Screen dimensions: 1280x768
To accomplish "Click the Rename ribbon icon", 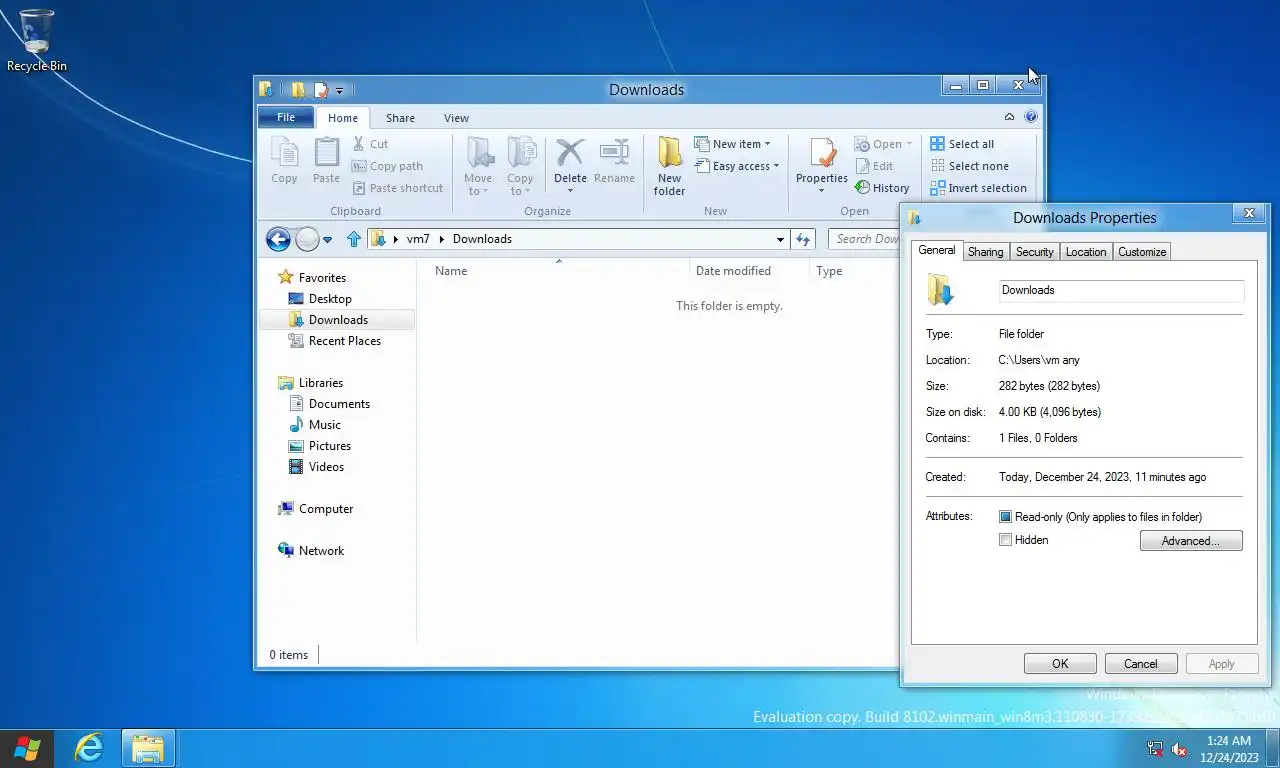I will pos(614,160).
